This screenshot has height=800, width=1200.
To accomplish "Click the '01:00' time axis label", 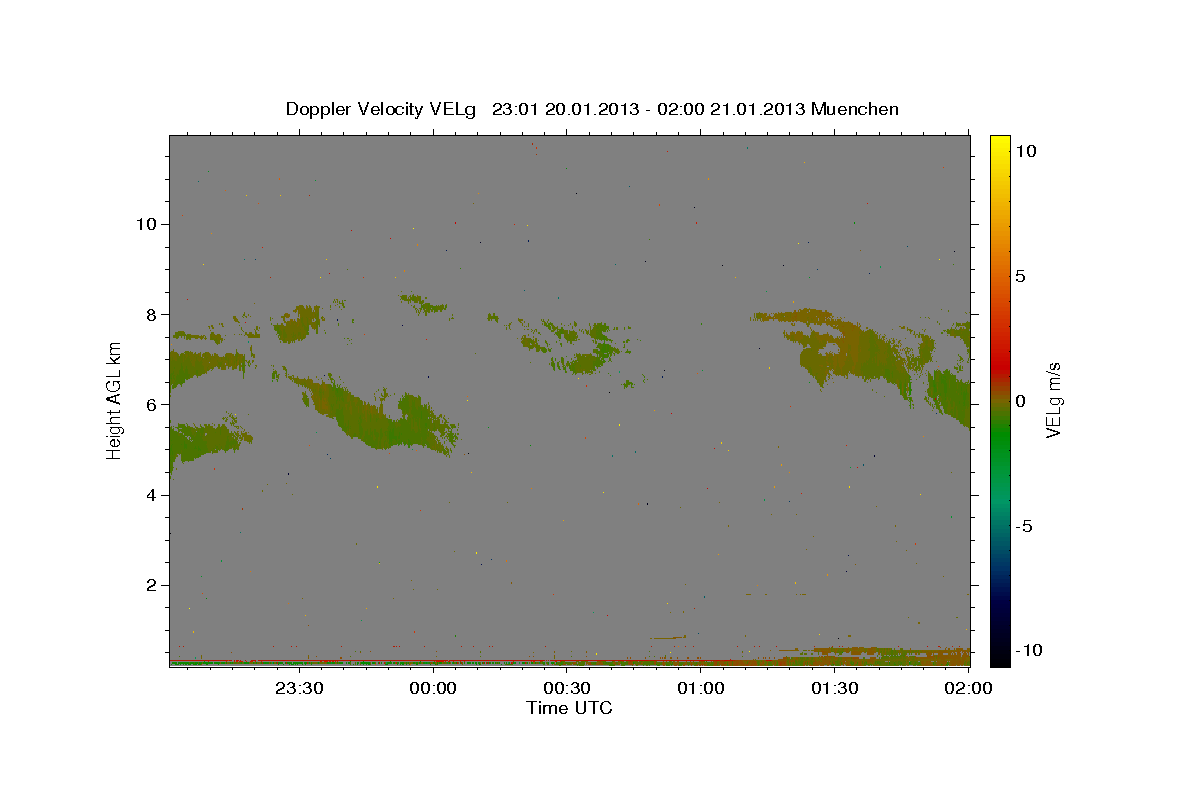I will point(701,688).
